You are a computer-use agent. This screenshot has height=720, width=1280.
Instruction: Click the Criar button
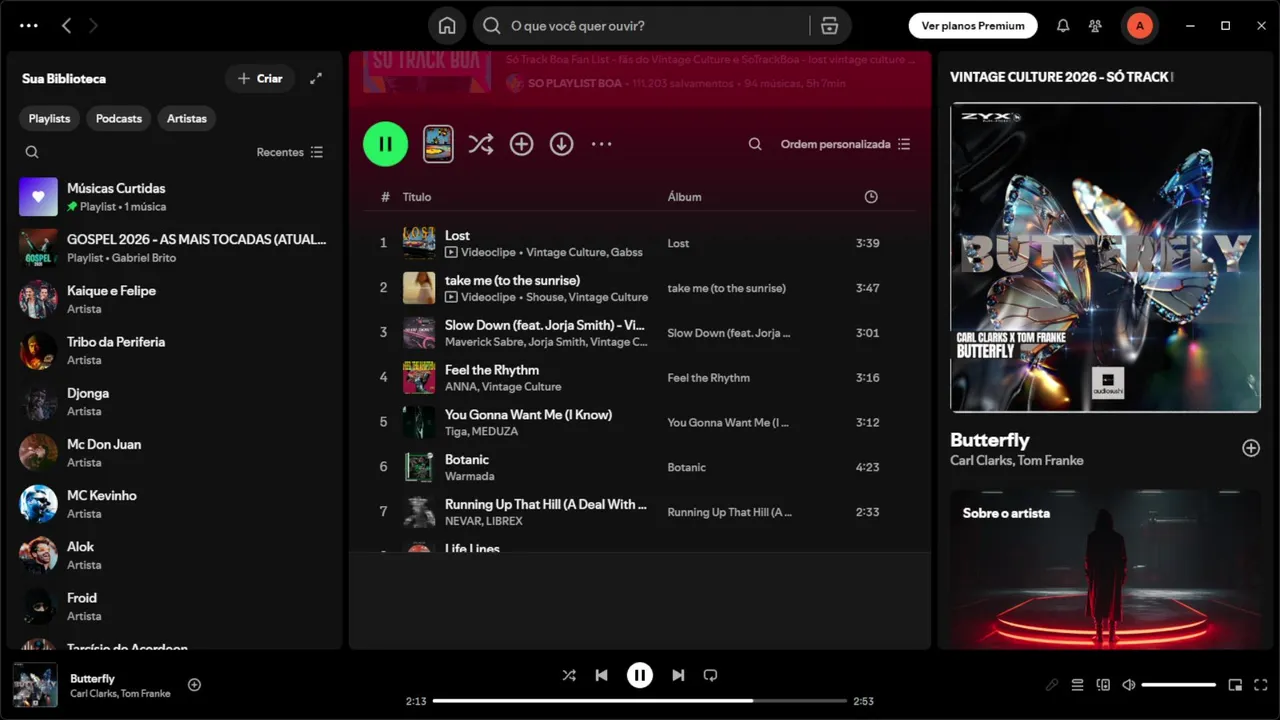click(x=260, y=78)
